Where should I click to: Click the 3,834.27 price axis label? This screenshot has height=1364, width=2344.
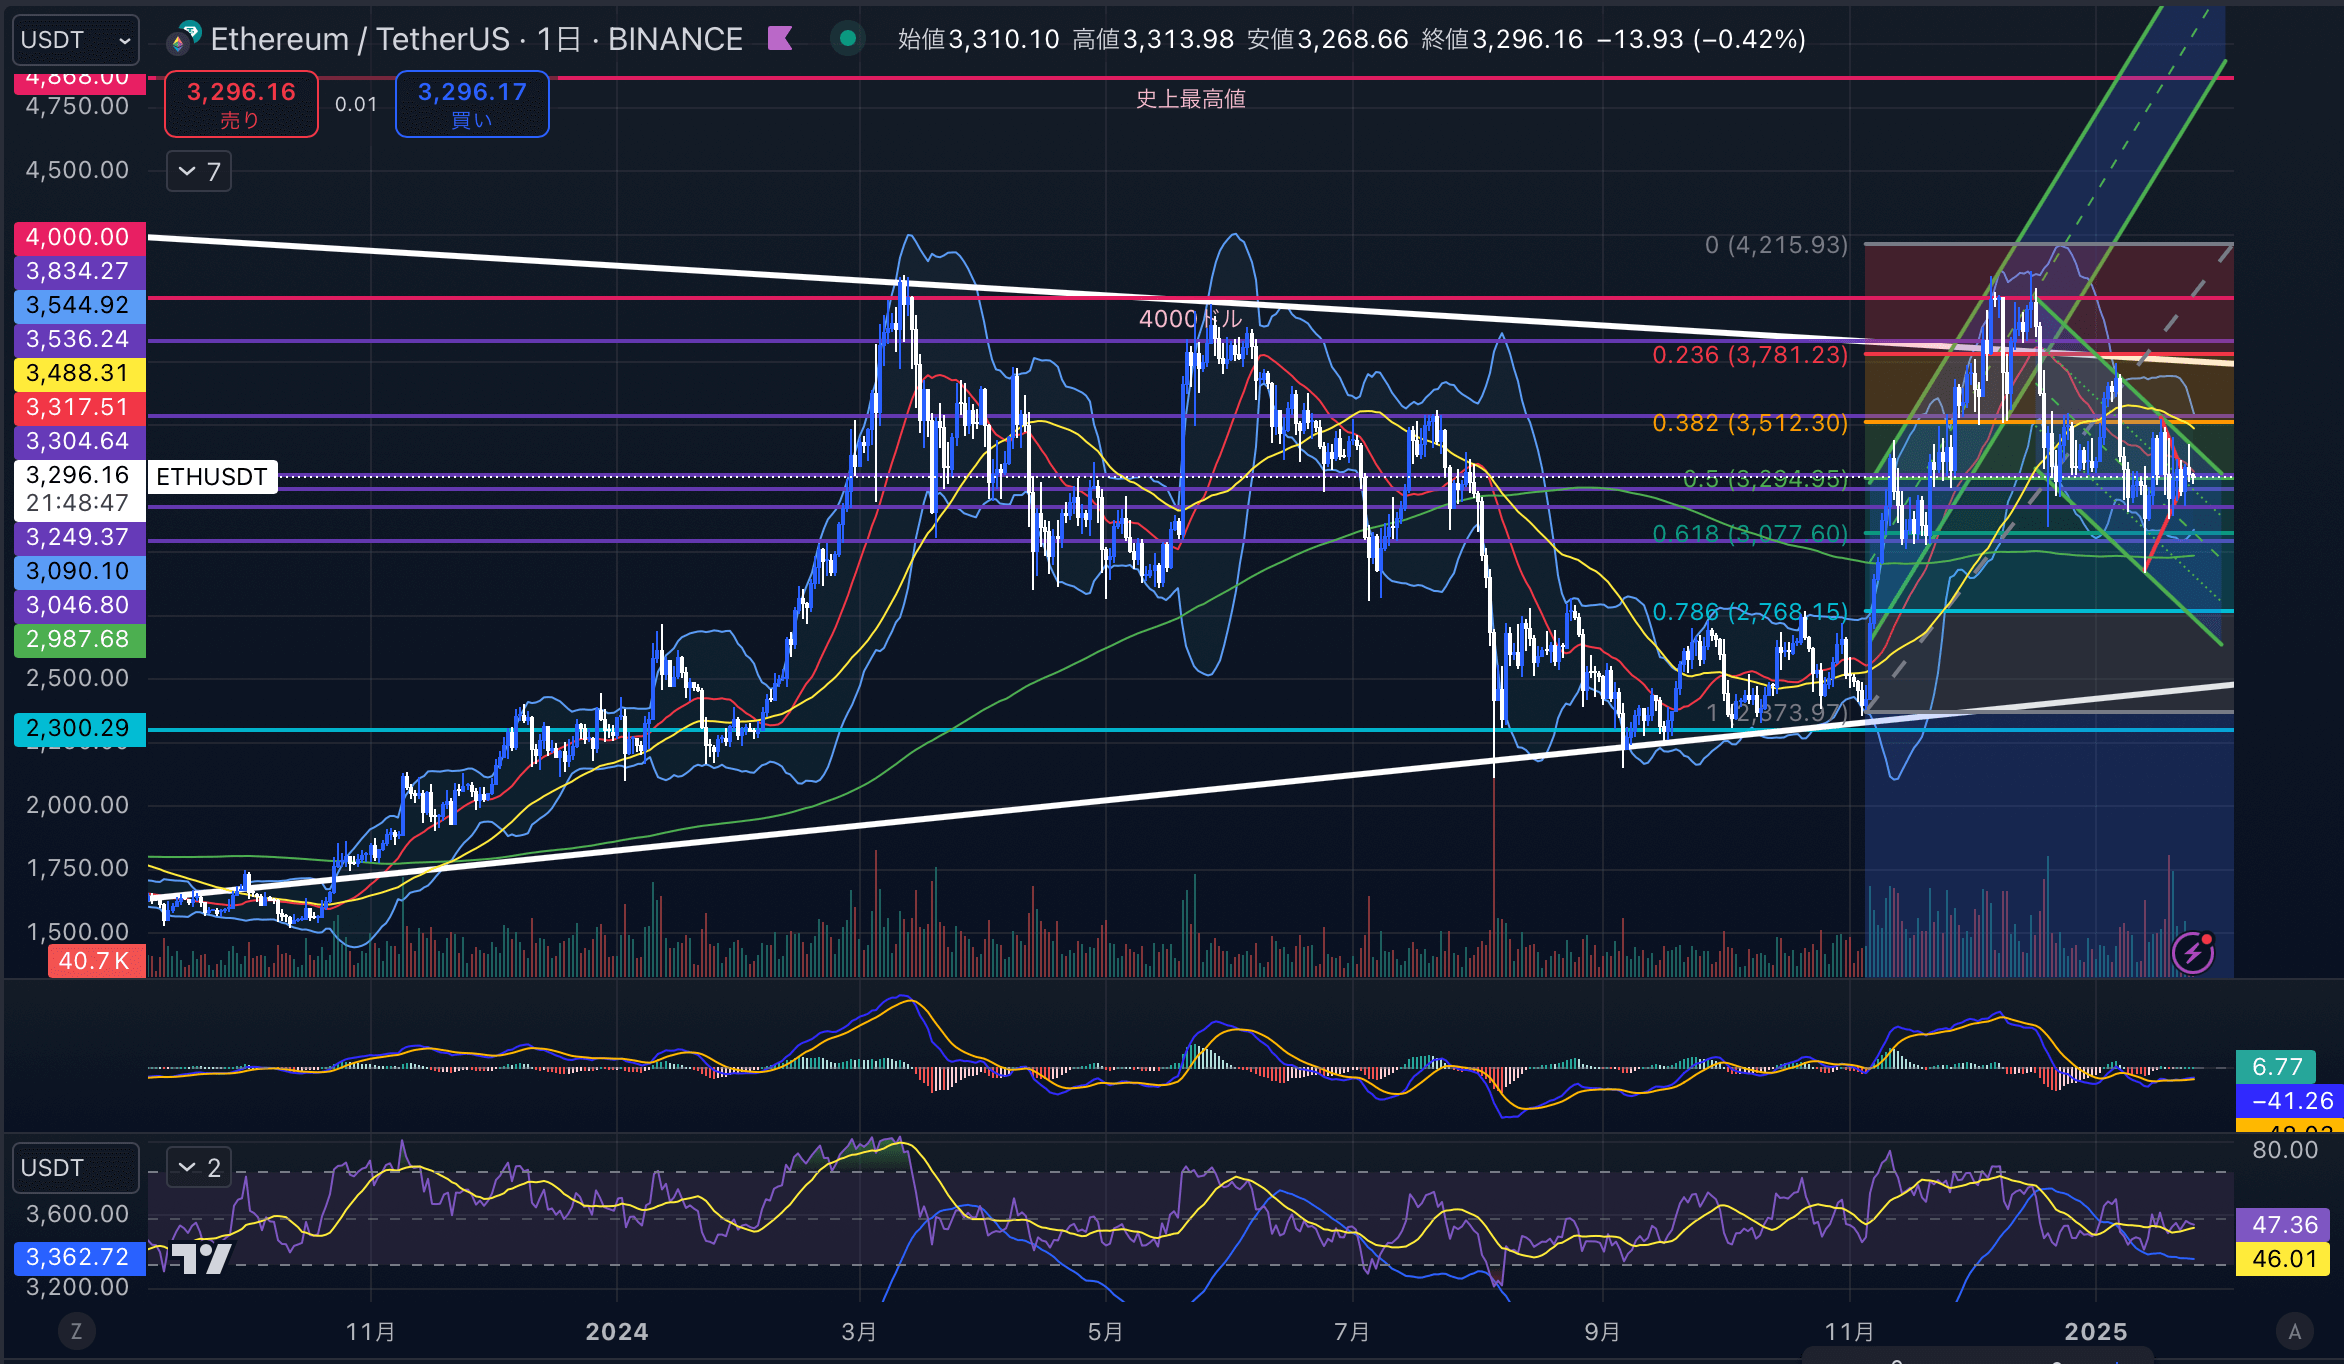(80, 271)
